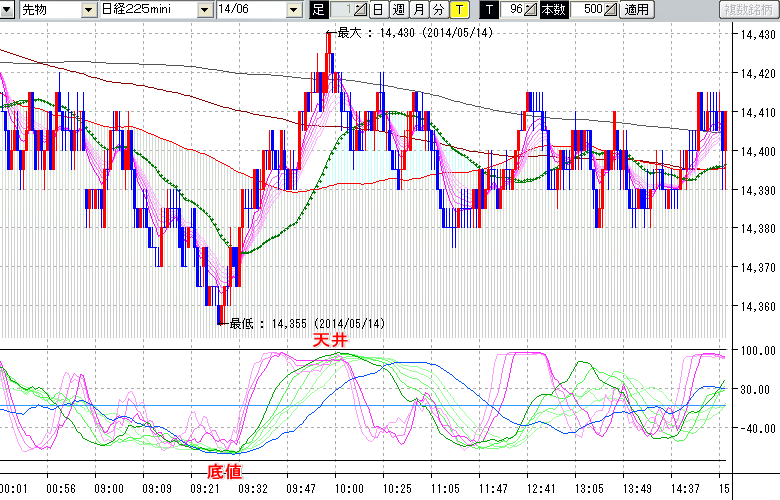The height and width of the screenshot is (500, 780).
Task: Click the T value field showing 96
Action: coord(514,10)
